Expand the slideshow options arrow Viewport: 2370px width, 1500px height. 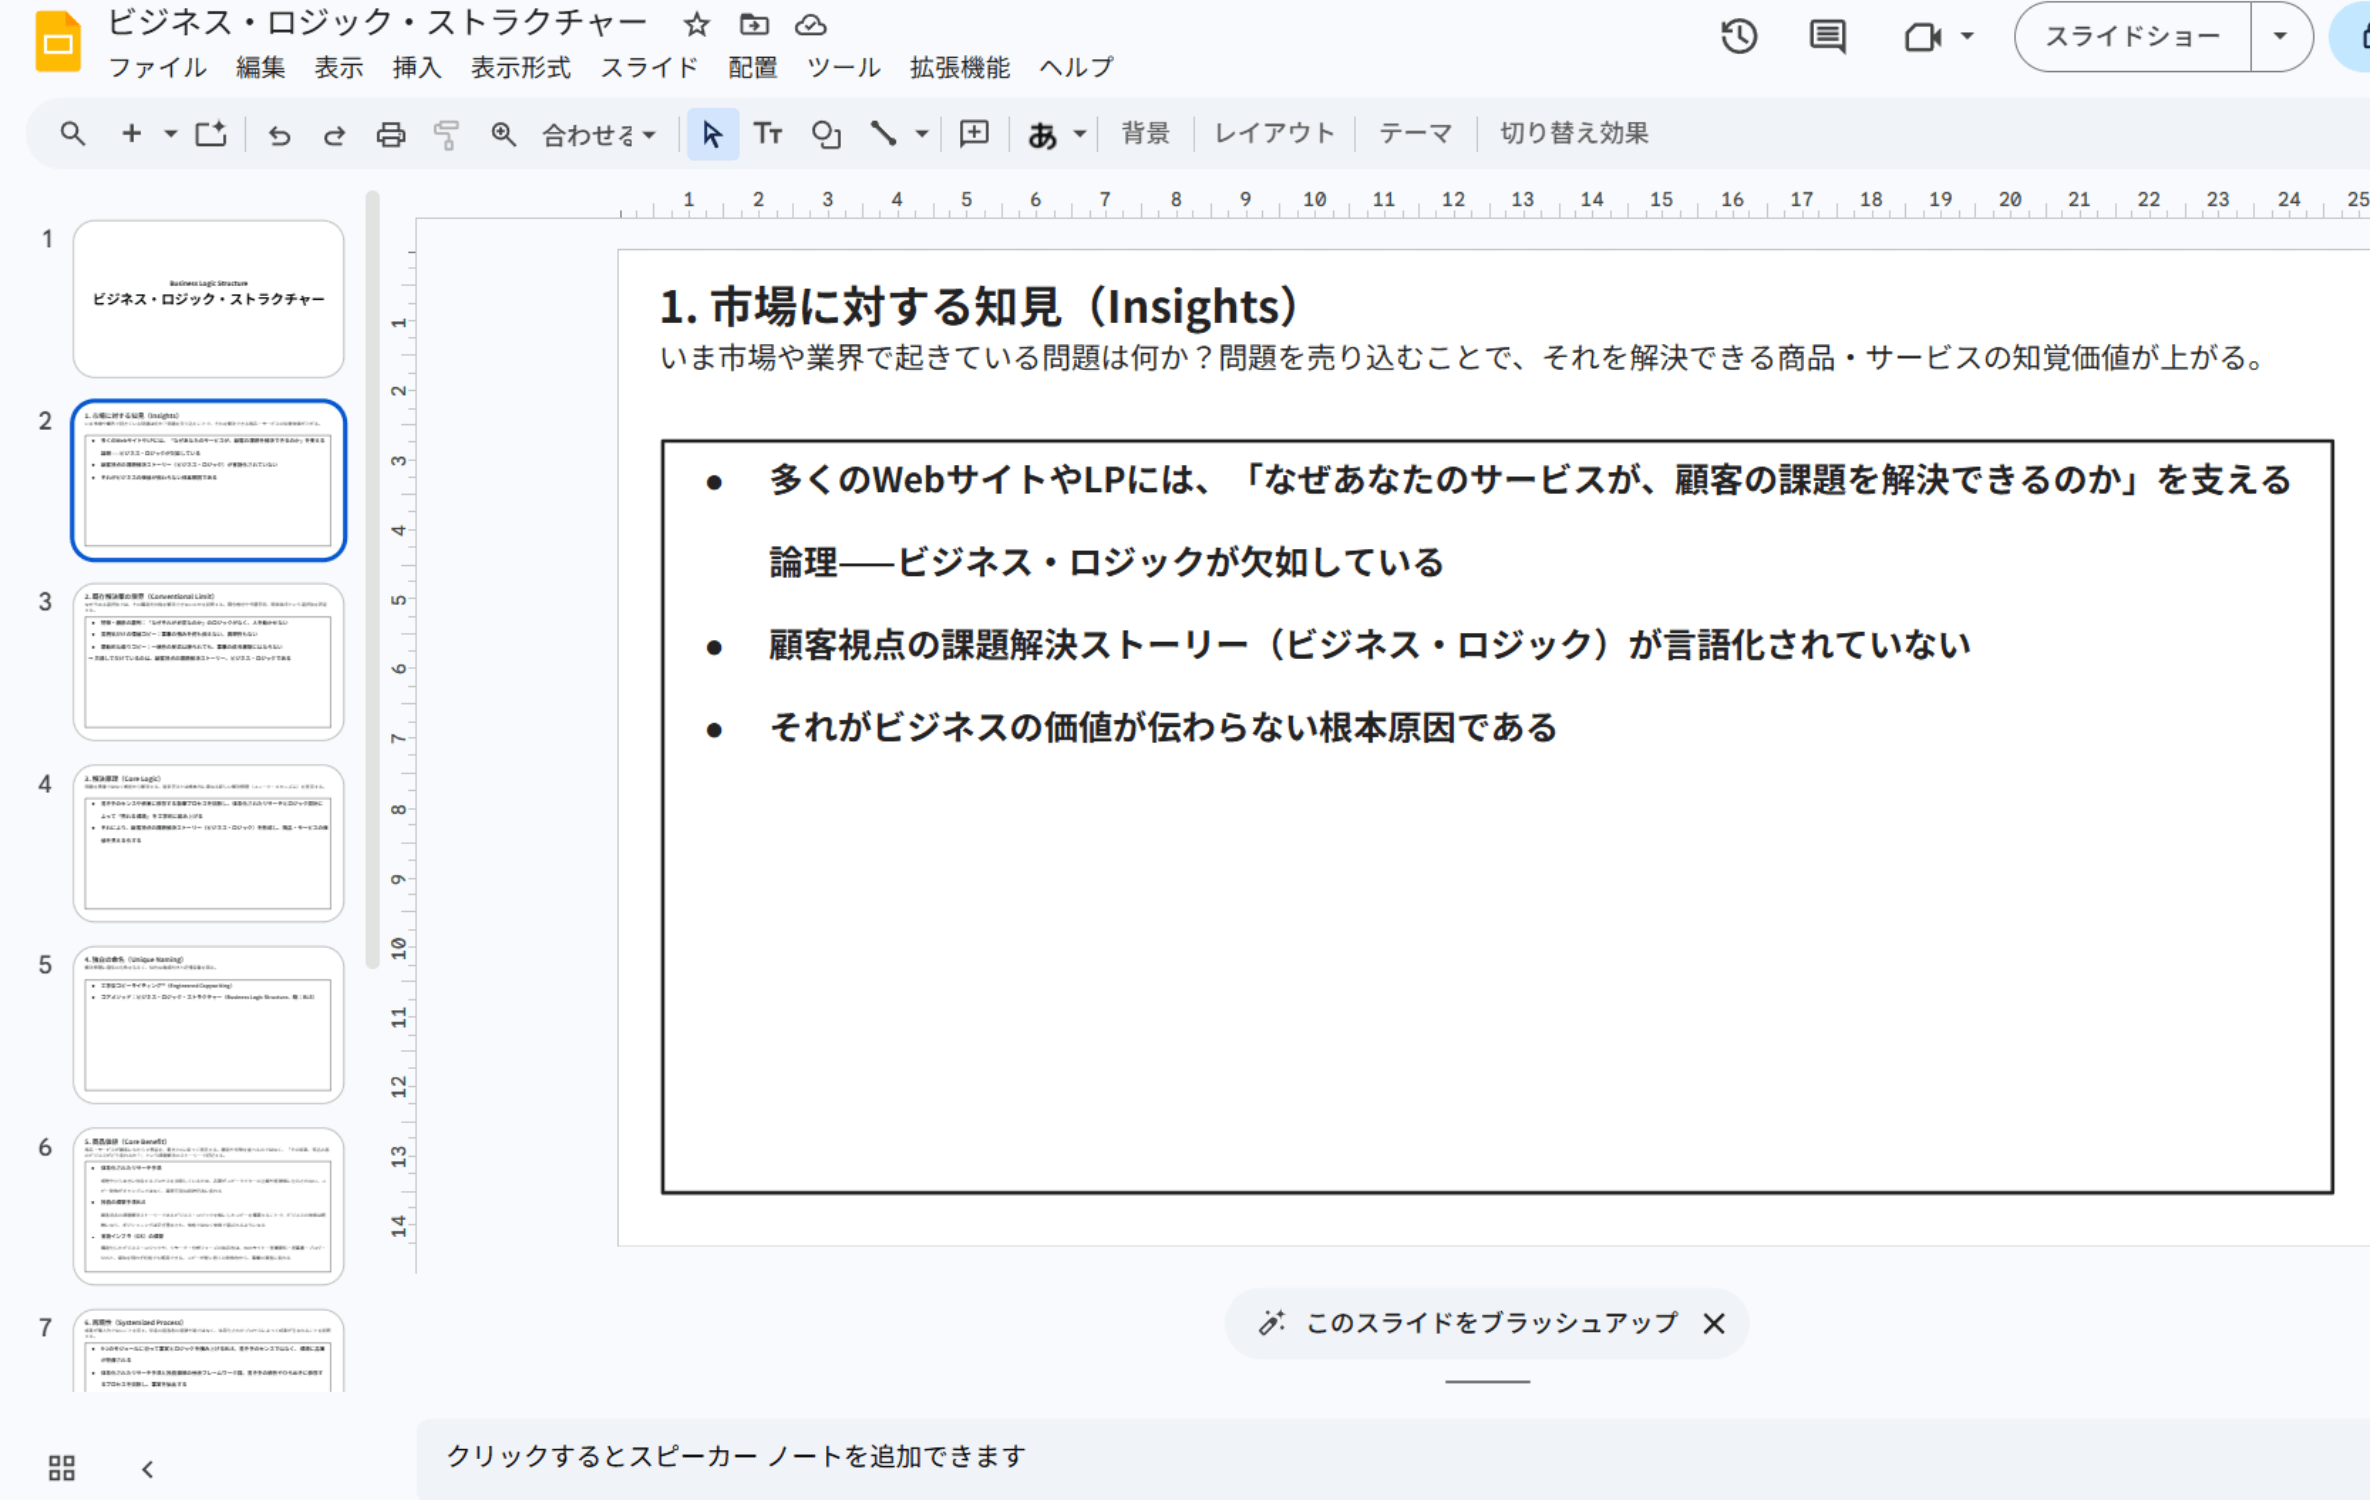coord(2280,37)
